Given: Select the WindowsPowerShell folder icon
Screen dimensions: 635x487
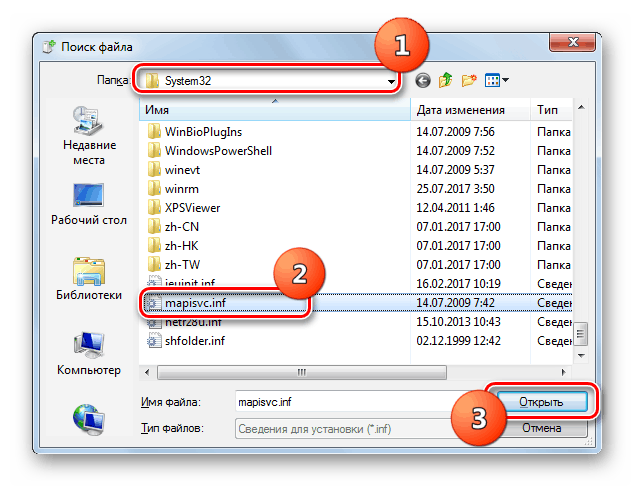Looking at the screenshot, I should (x=154, y=151).
